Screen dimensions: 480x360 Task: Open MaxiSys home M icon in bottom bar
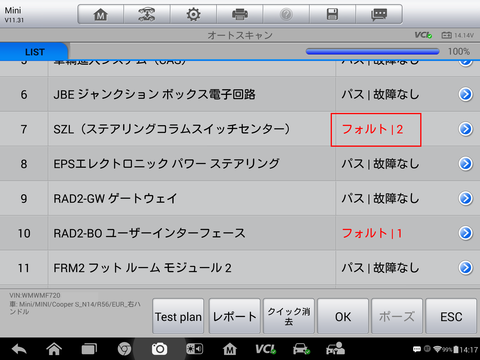[230, 349]
